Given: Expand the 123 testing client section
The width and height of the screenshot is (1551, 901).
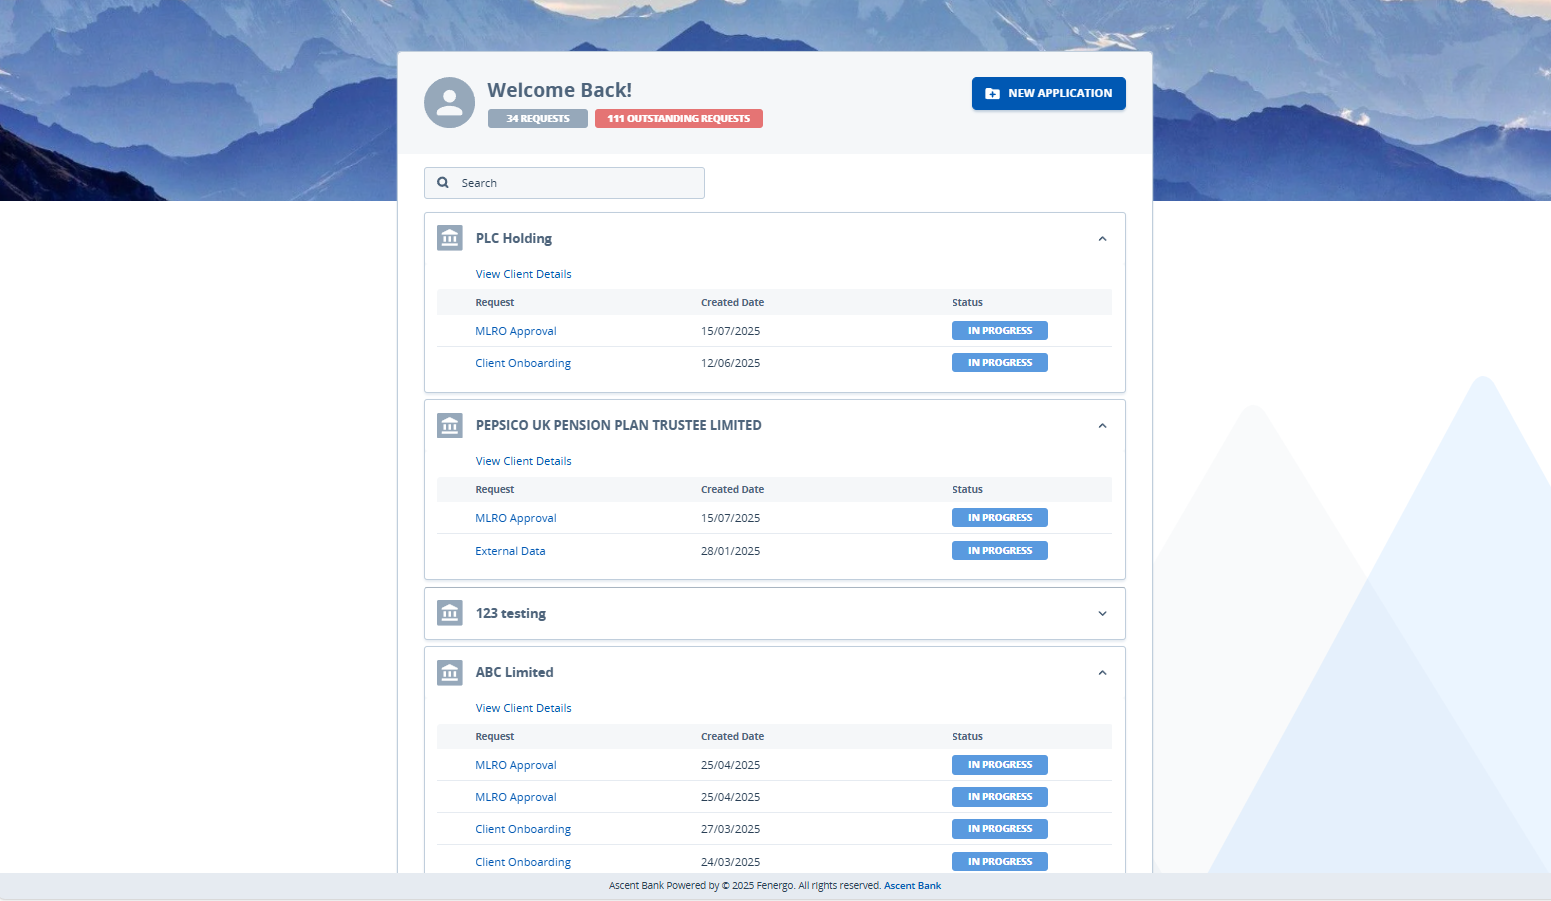Looking at the screenshot, I should (1102, 613).
